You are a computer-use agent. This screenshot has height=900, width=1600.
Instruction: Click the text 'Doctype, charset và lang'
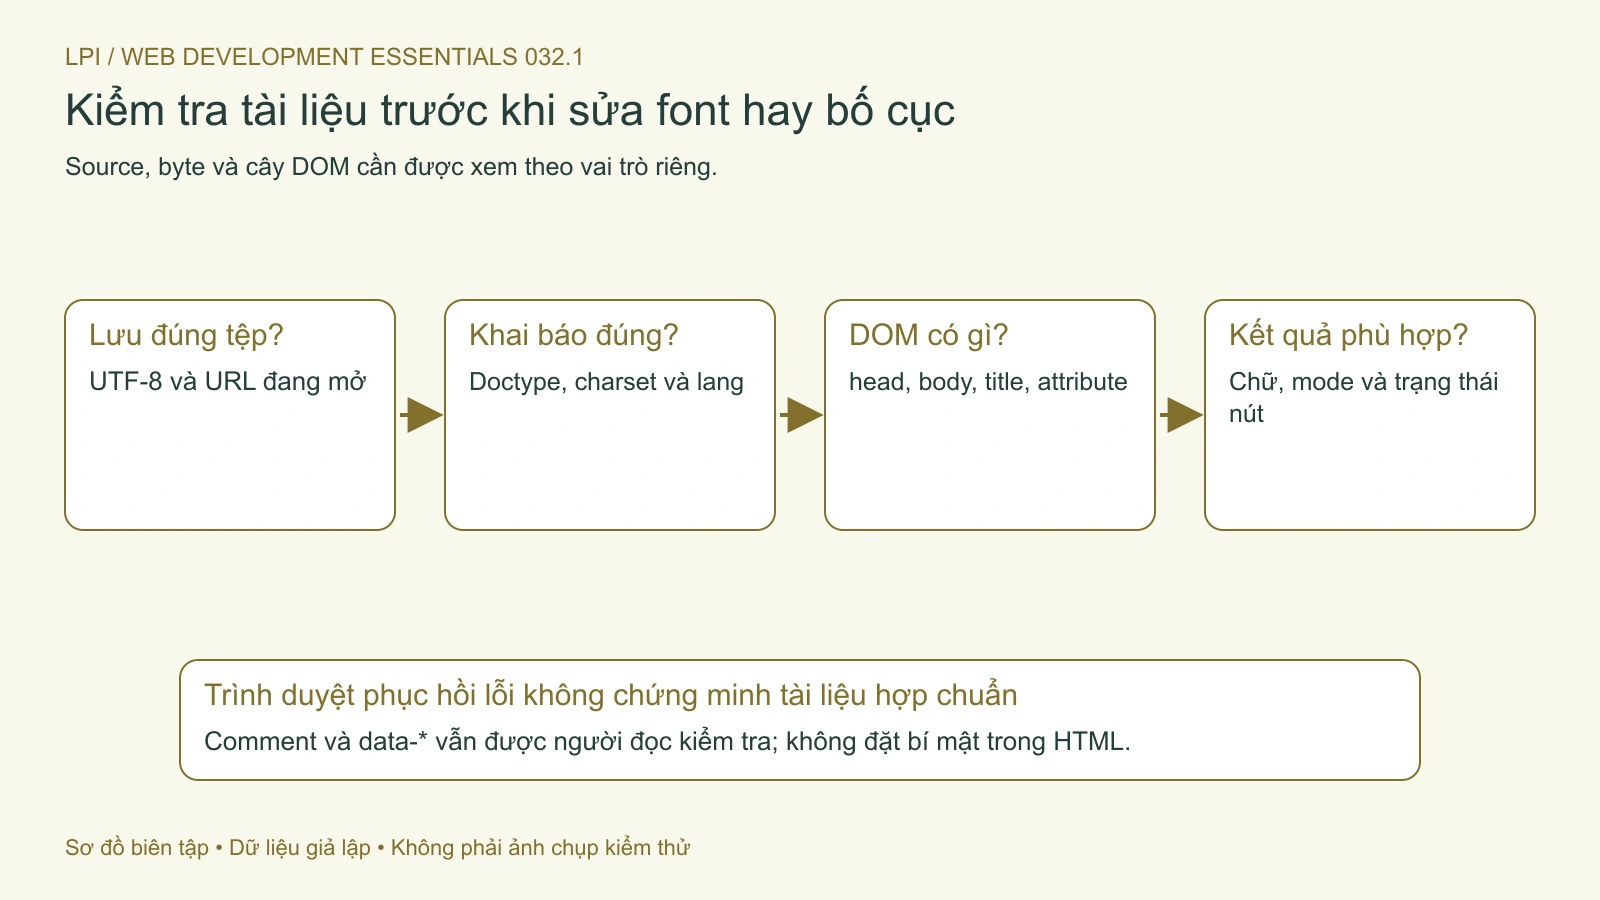pos(606,382)
